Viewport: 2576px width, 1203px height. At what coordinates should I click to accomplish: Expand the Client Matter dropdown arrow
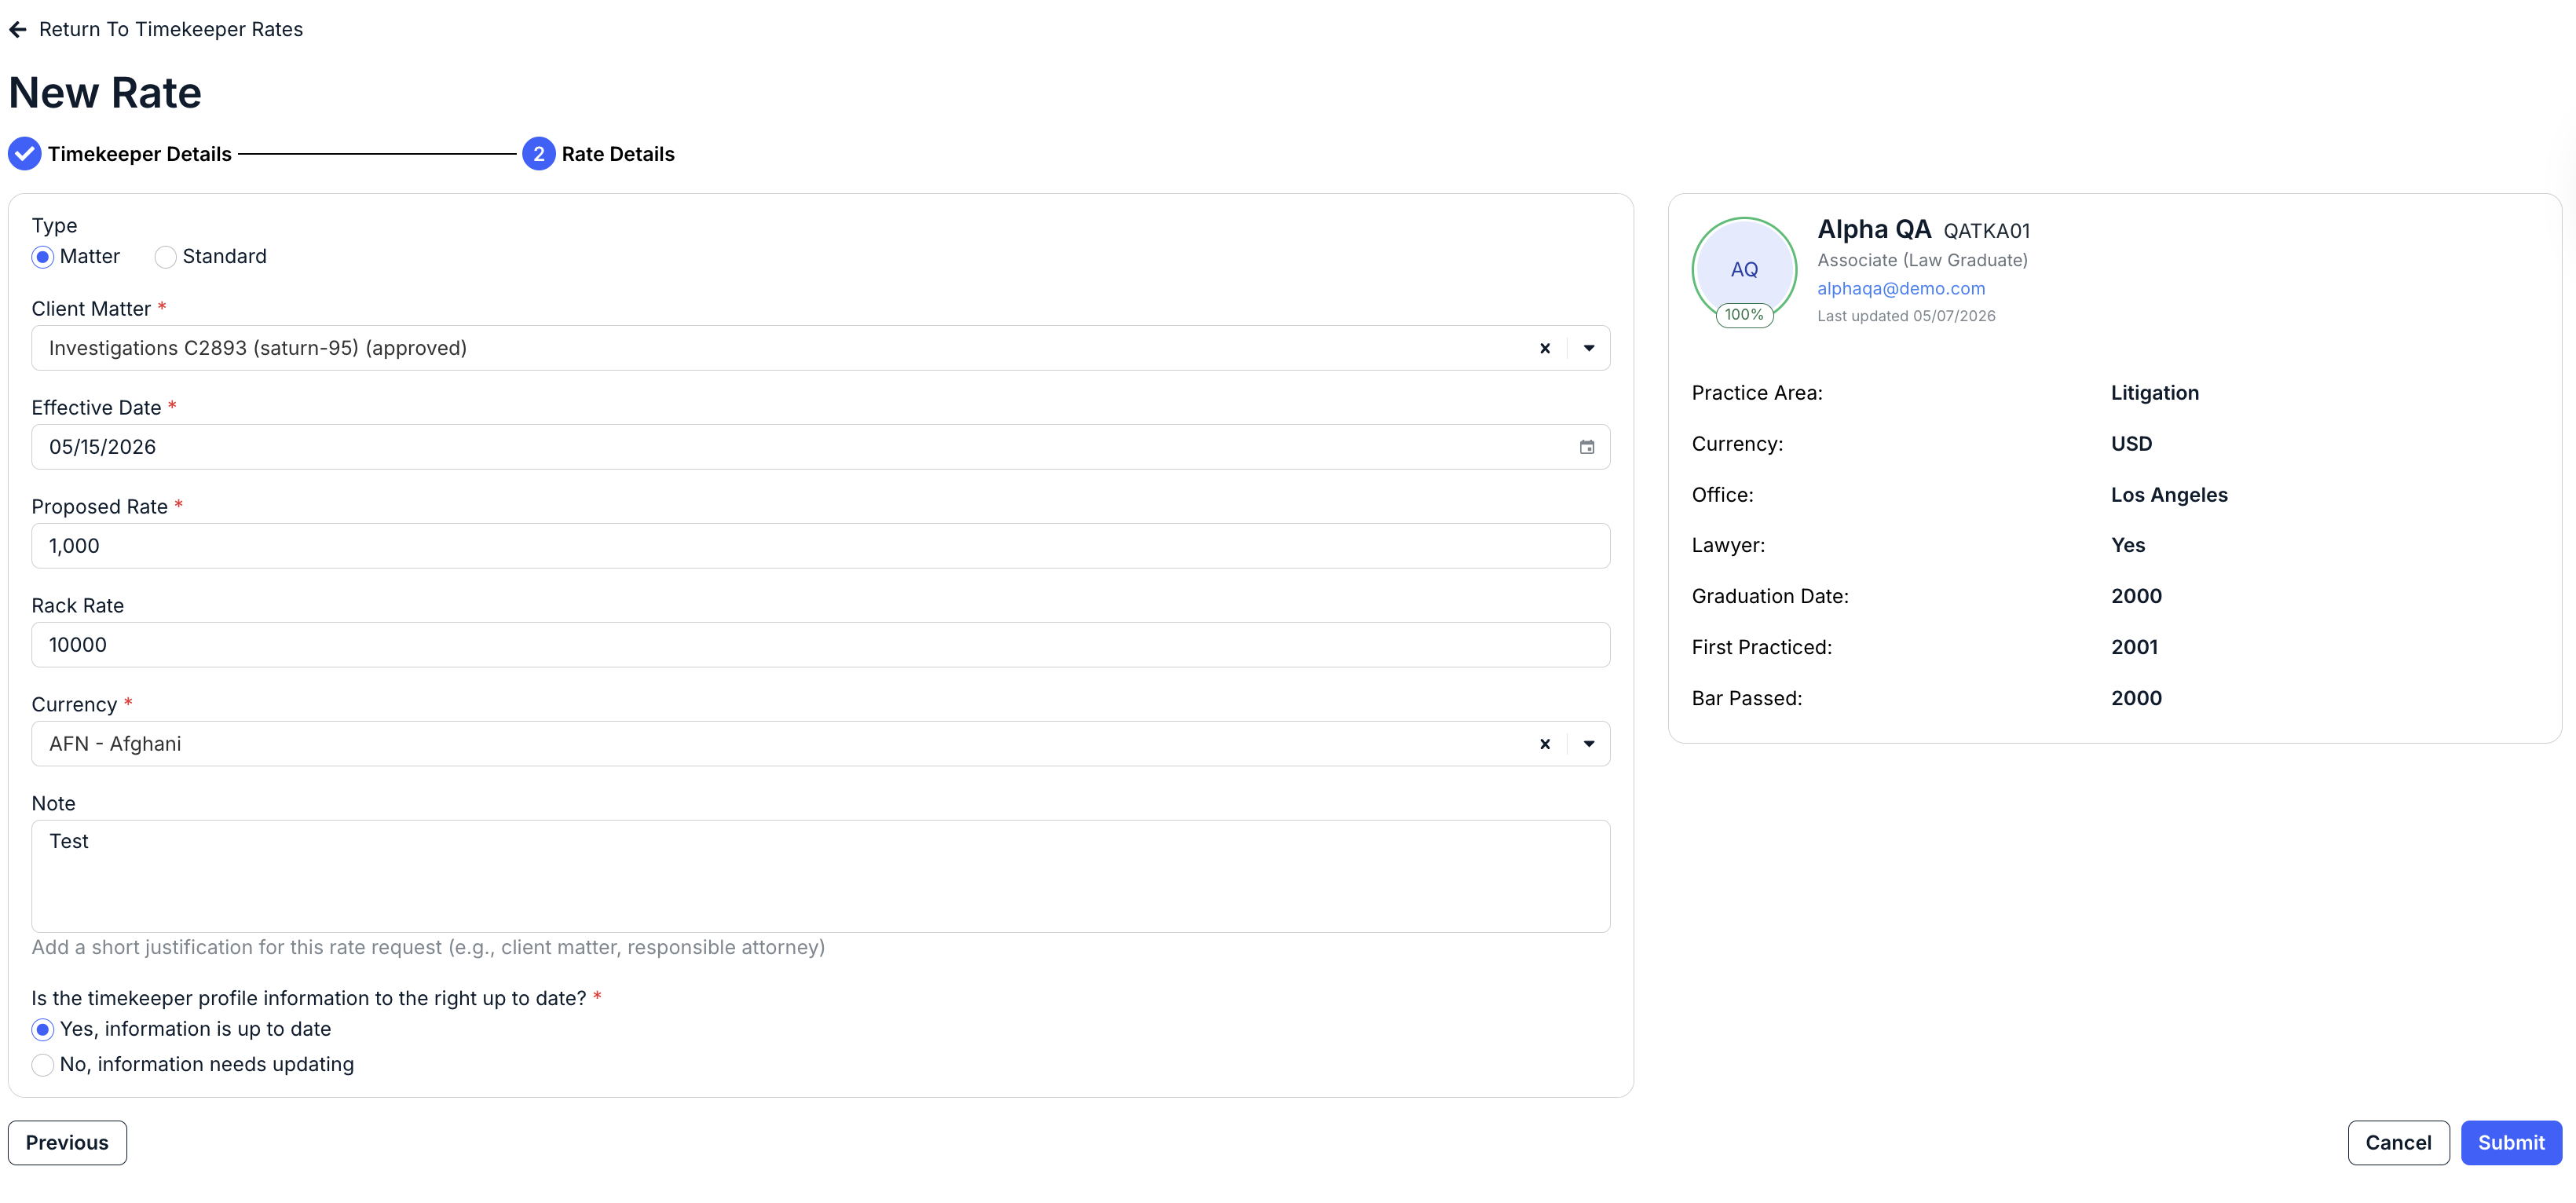click(x=1588, y=348)
